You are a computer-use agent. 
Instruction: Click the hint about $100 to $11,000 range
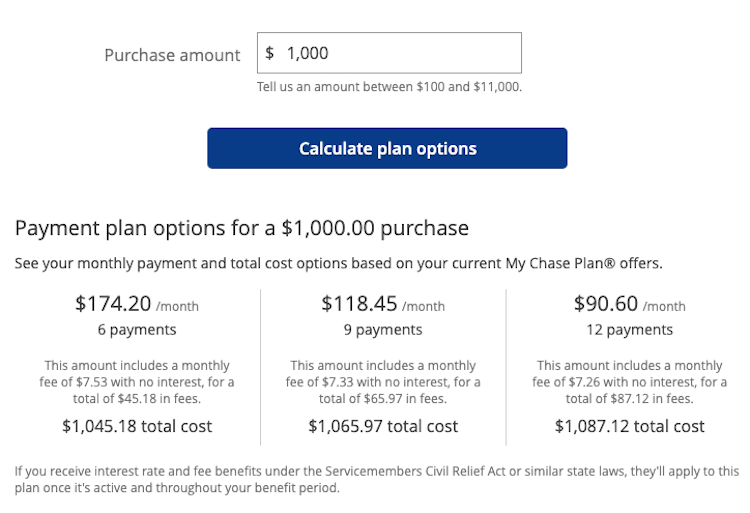pos(389,87)
